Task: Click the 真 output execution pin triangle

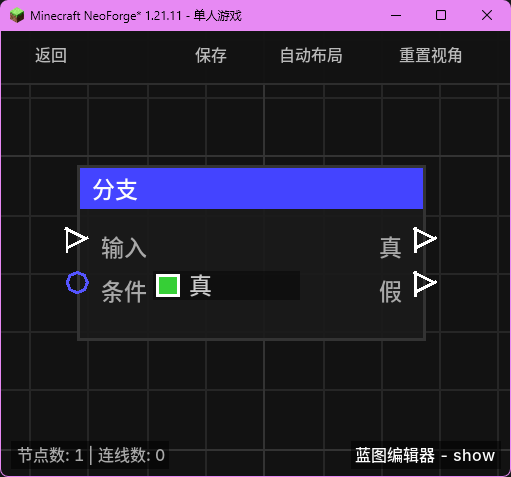Action: click(425, 239)
